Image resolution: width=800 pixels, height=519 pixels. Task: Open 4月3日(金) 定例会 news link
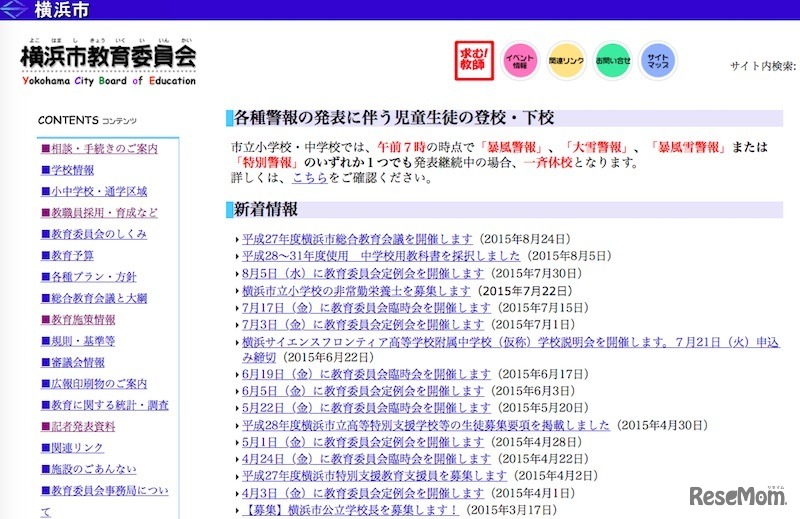coord(363,493)
